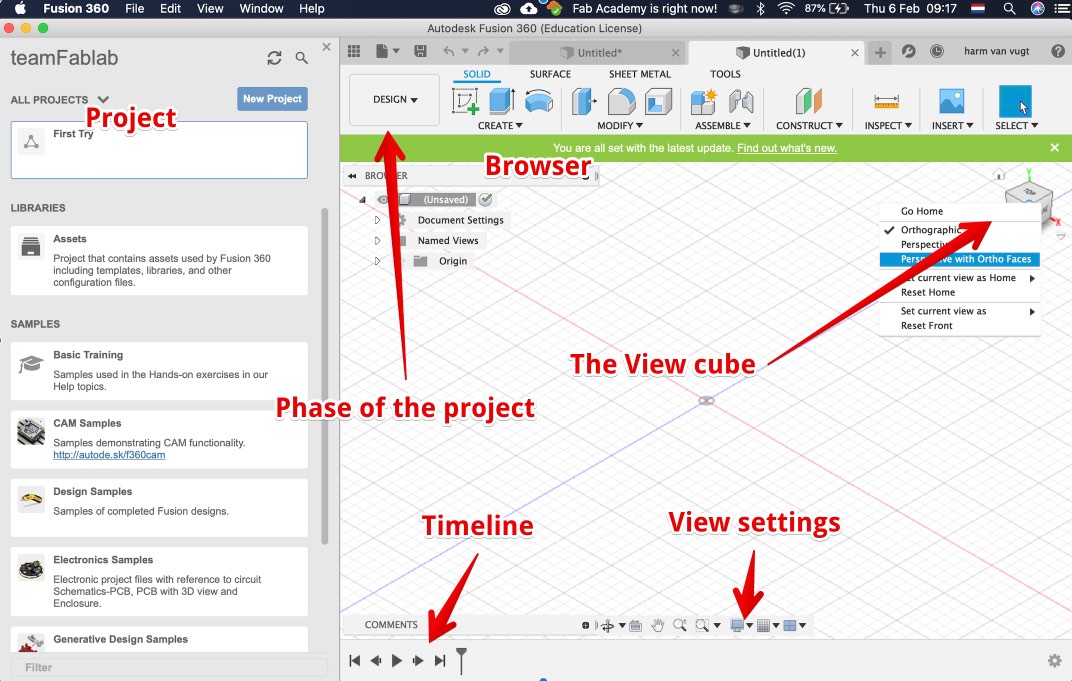Open the CREATE dropdown menu
Viewport: 1072px width, 681px height.
point(500,126)
